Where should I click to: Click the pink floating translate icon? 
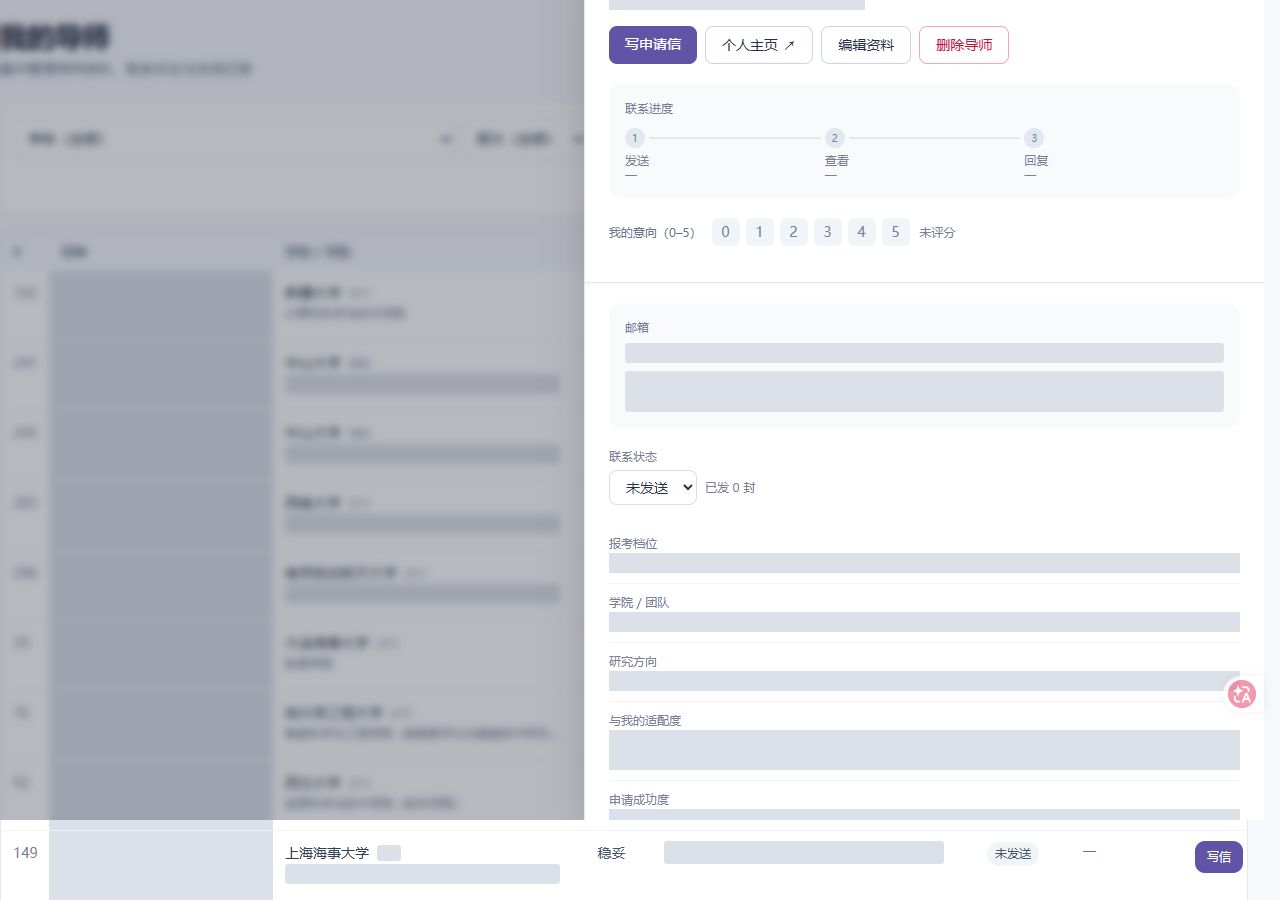click(1242, 694)
